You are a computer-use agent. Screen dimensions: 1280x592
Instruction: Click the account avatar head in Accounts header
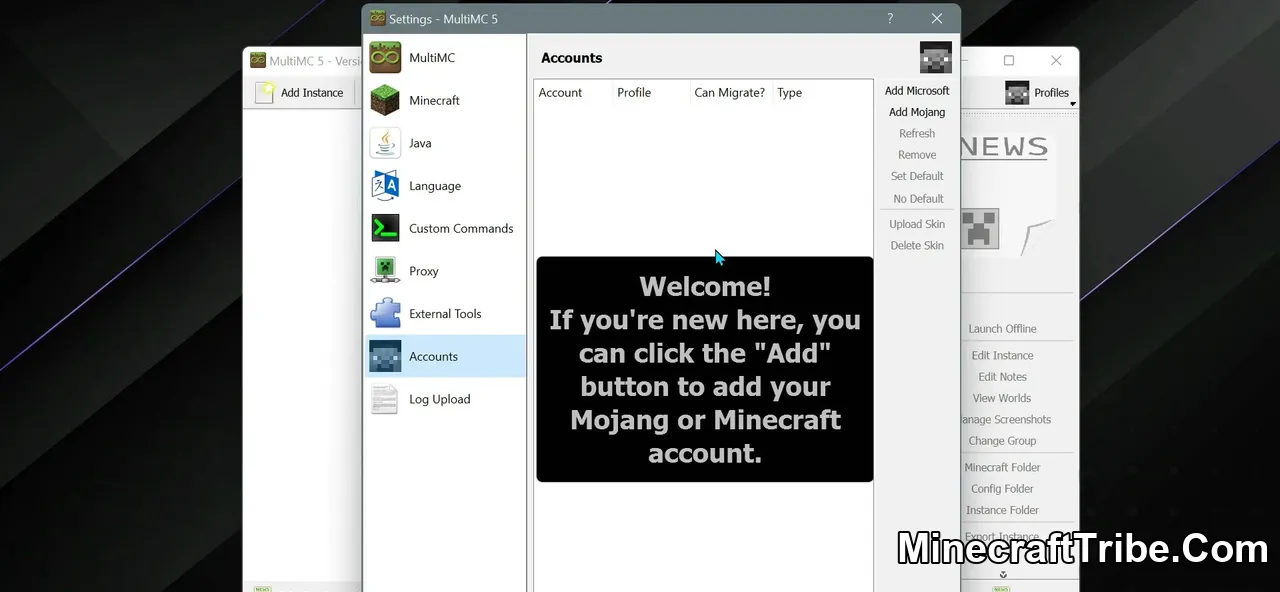pyautogui.click(x=936, y=57)
